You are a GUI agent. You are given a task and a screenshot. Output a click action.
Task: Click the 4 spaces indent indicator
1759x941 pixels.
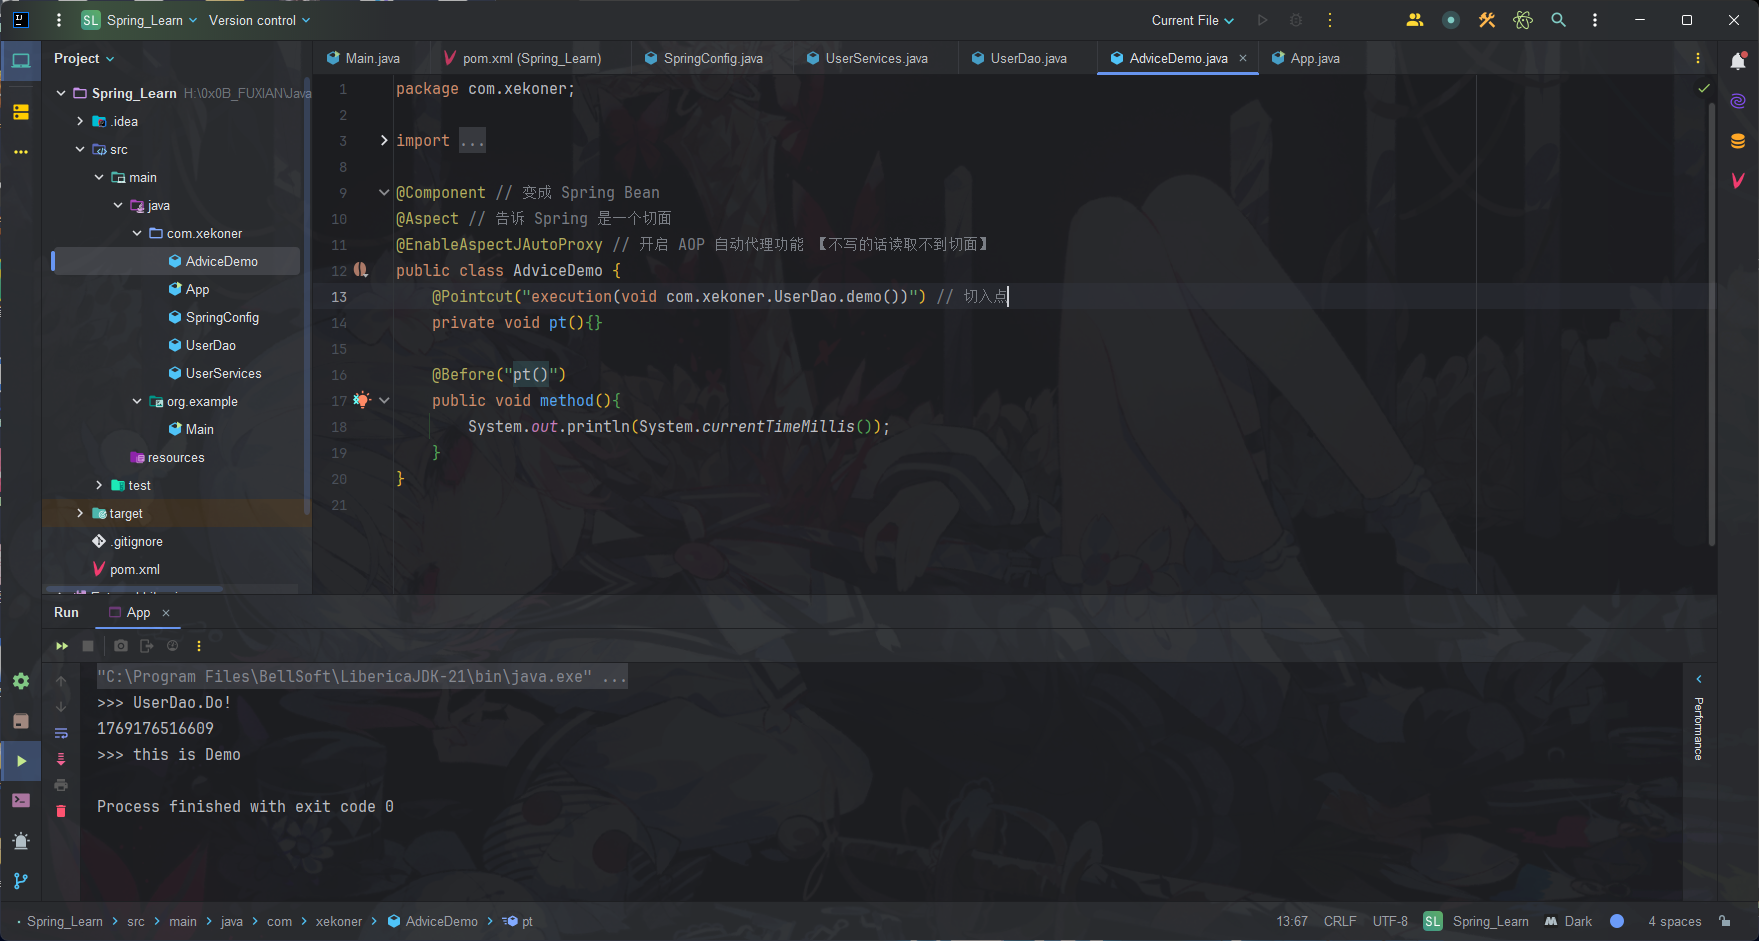pyautogui.click(x=1673, y=921)
